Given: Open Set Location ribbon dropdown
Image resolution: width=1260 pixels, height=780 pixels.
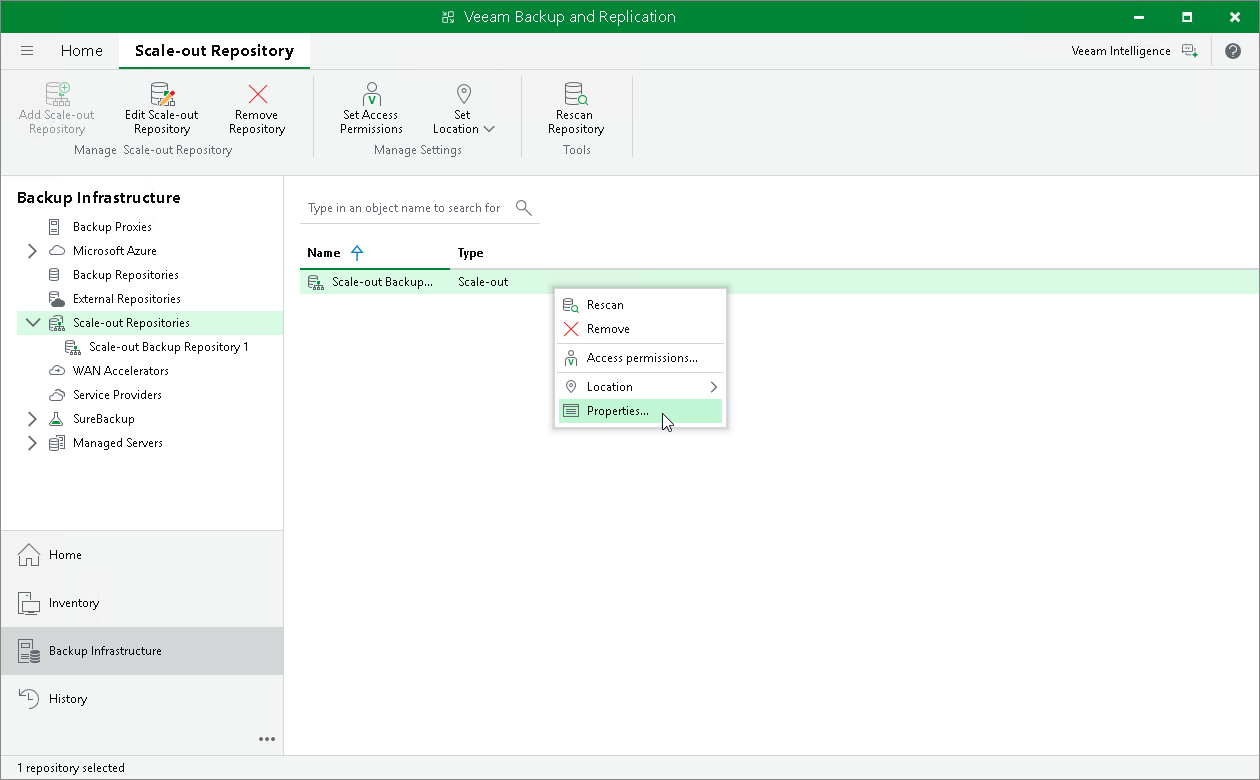Looking at the screenshot, I should [463, 109].
